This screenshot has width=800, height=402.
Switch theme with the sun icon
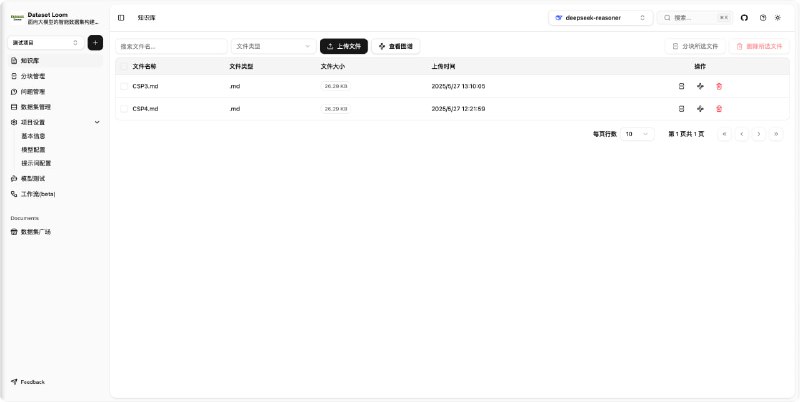pos(778,18)
